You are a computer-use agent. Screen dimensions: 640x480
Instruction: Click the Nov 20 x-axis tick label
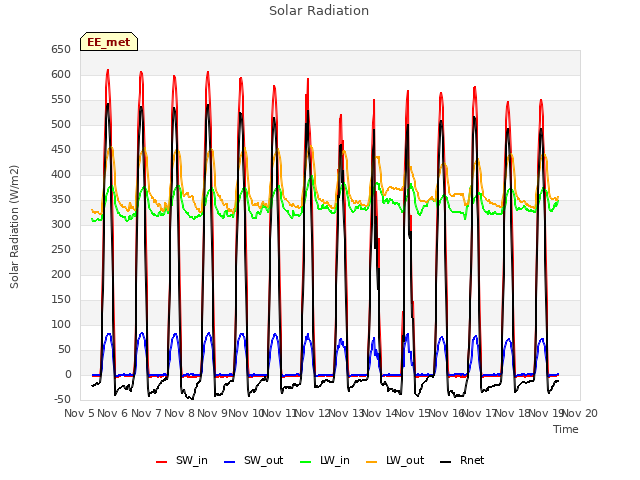(x=580, y=413)
